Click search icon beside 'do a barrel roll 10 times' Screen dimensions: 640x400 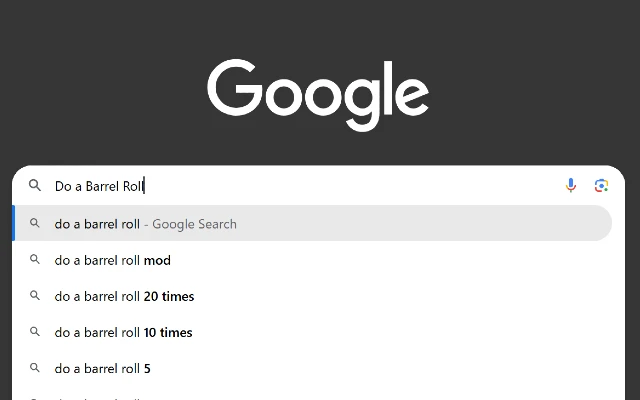pyautogui.click(x=35, y=332)
